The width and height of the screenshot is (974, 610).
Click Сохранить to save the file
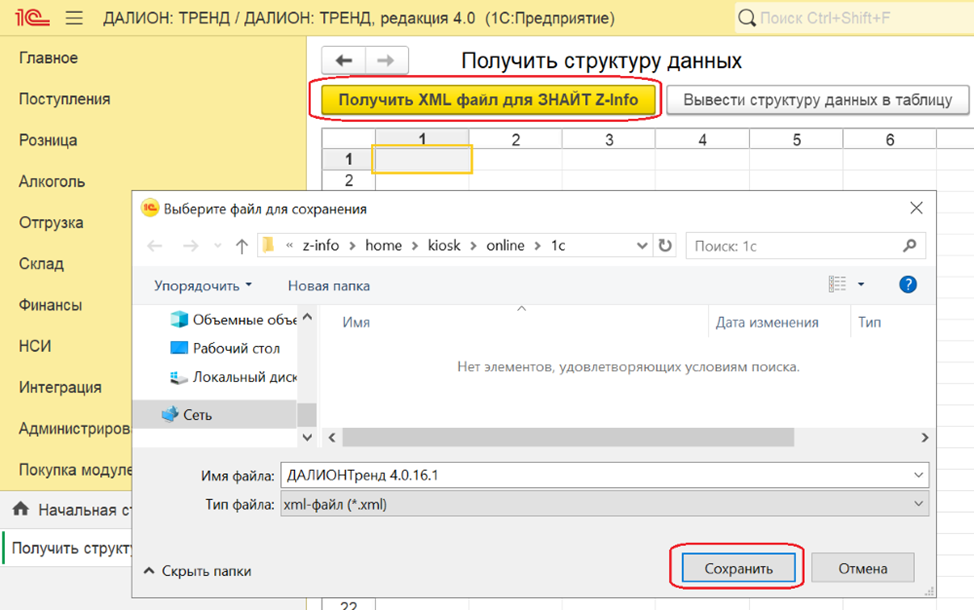pos(739,568)
